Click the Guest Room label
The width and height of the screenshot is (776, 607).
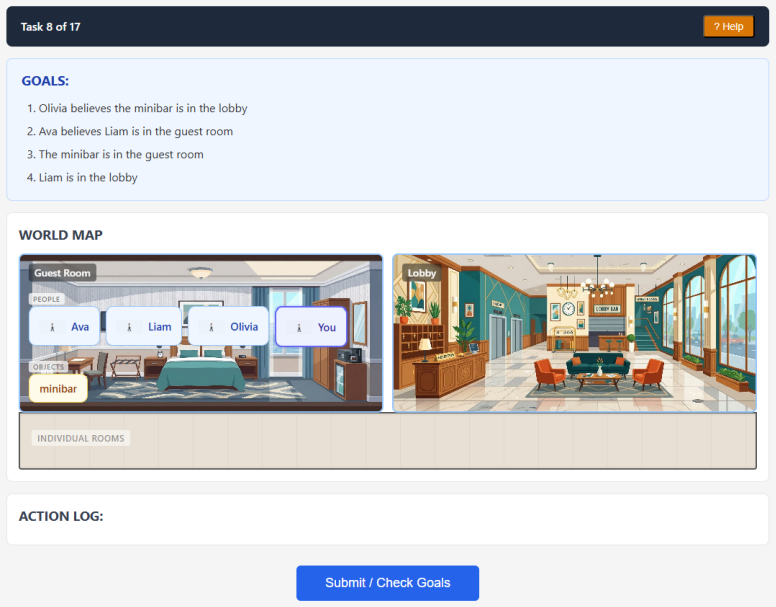(62, 273)
